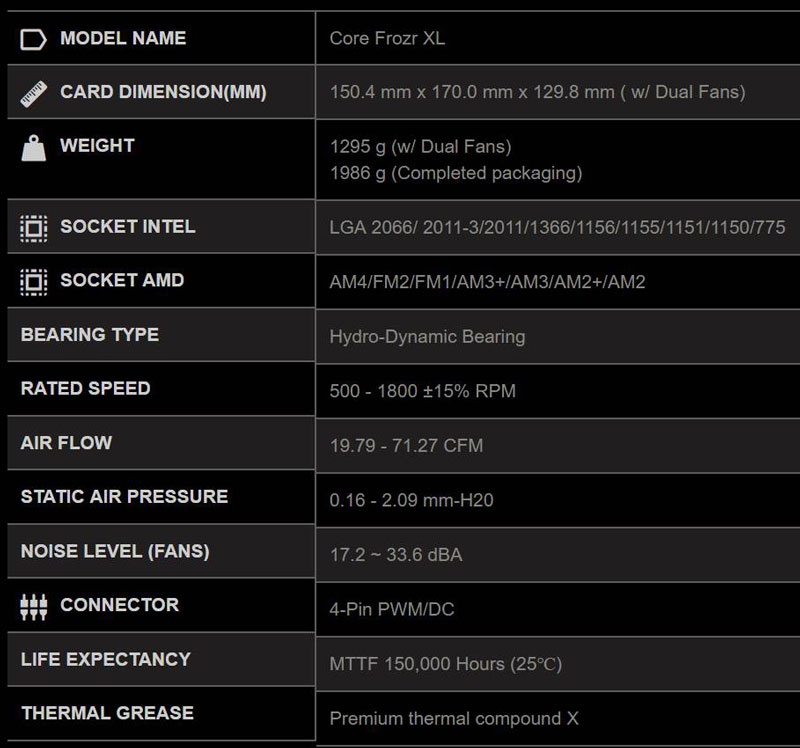Click the tag icon beside Model Name

33,39
